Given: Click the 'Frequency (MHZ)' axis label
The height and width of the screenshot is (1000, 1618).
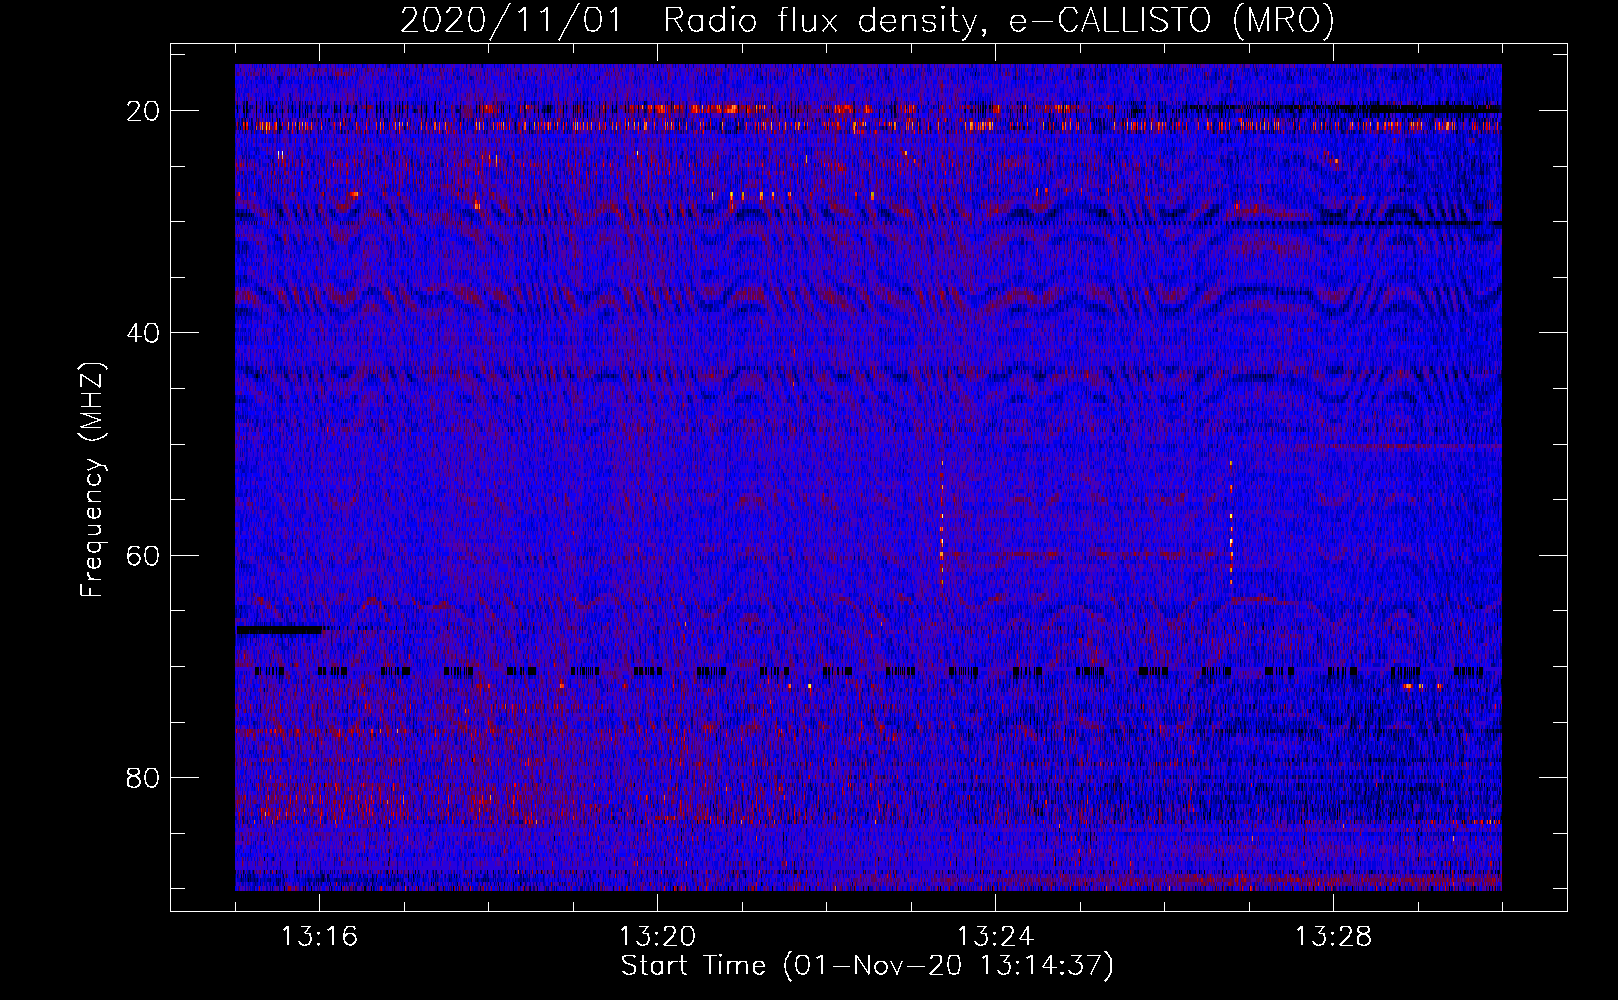Looking at the screenshot, I should pos(92,480).
